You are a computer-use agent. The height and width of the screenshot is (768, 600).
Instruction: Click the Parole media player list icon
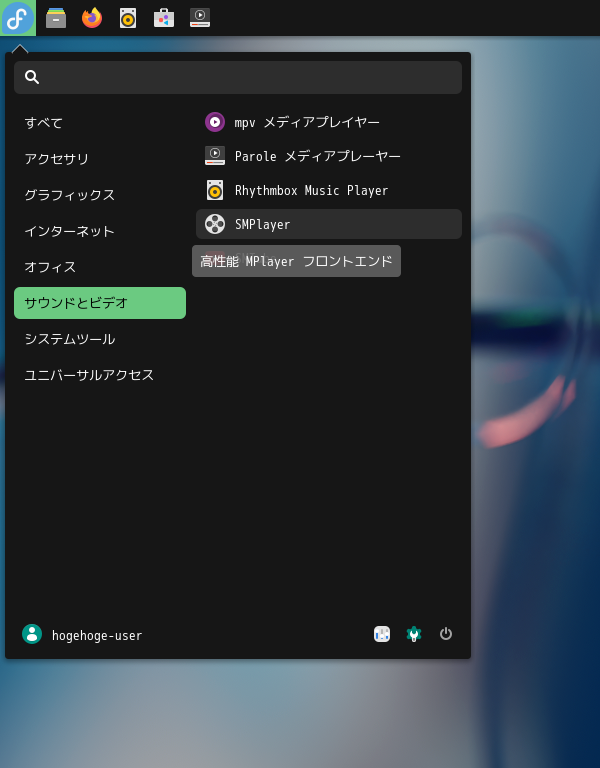(215, 156)
